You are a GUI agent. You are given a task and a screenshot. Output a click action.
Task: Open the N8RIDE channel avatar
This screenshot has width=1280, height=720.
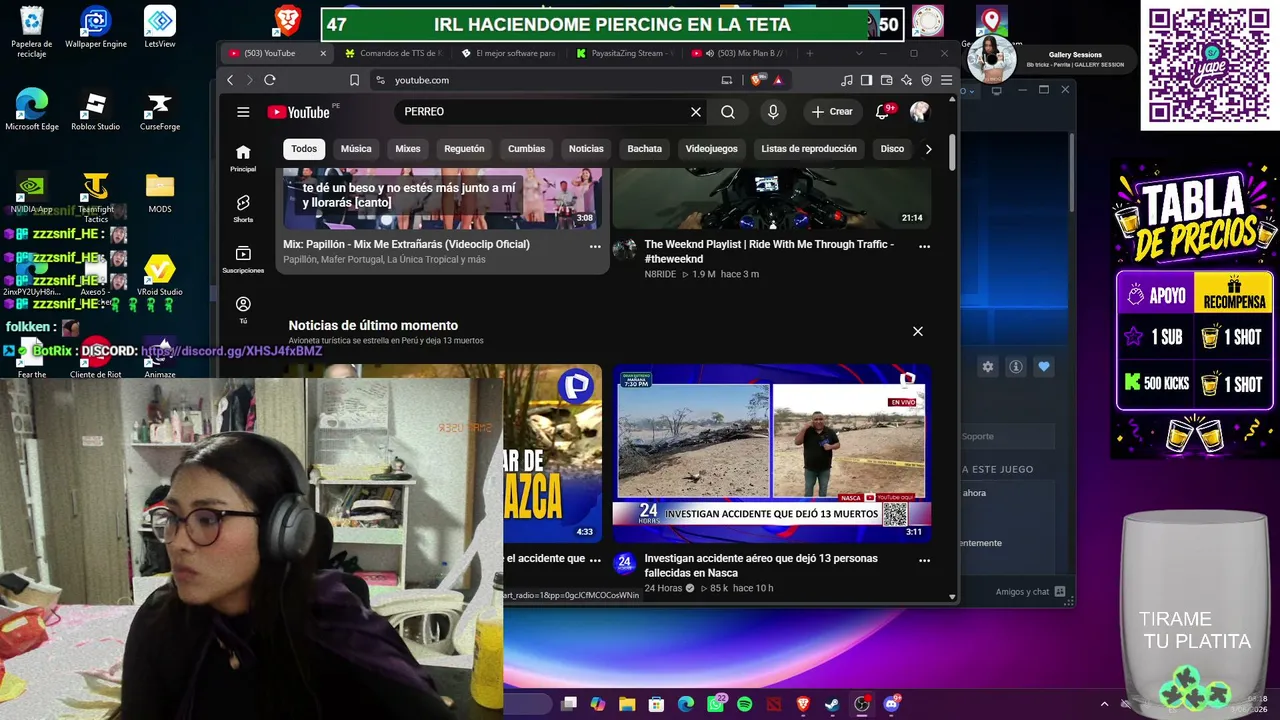point(624,249)
